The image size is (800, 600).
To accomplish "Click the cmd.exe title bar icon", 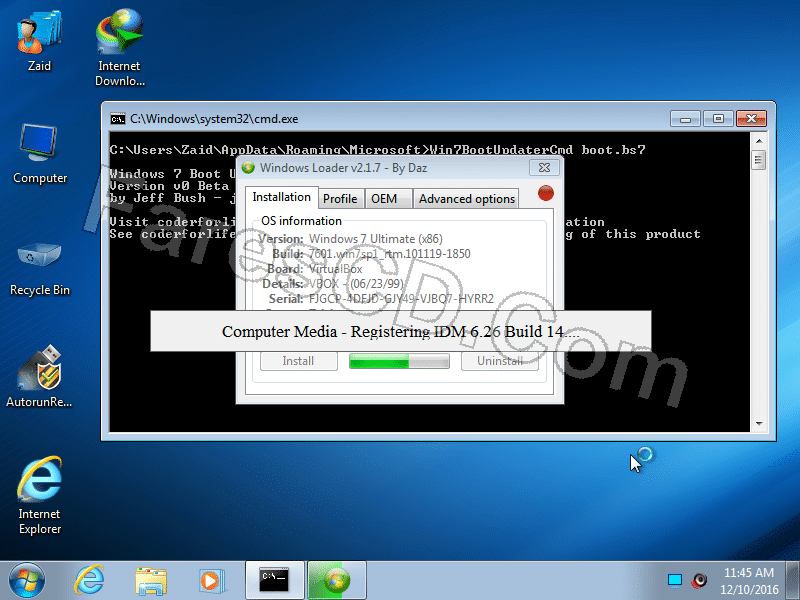I will pos(118,119).
